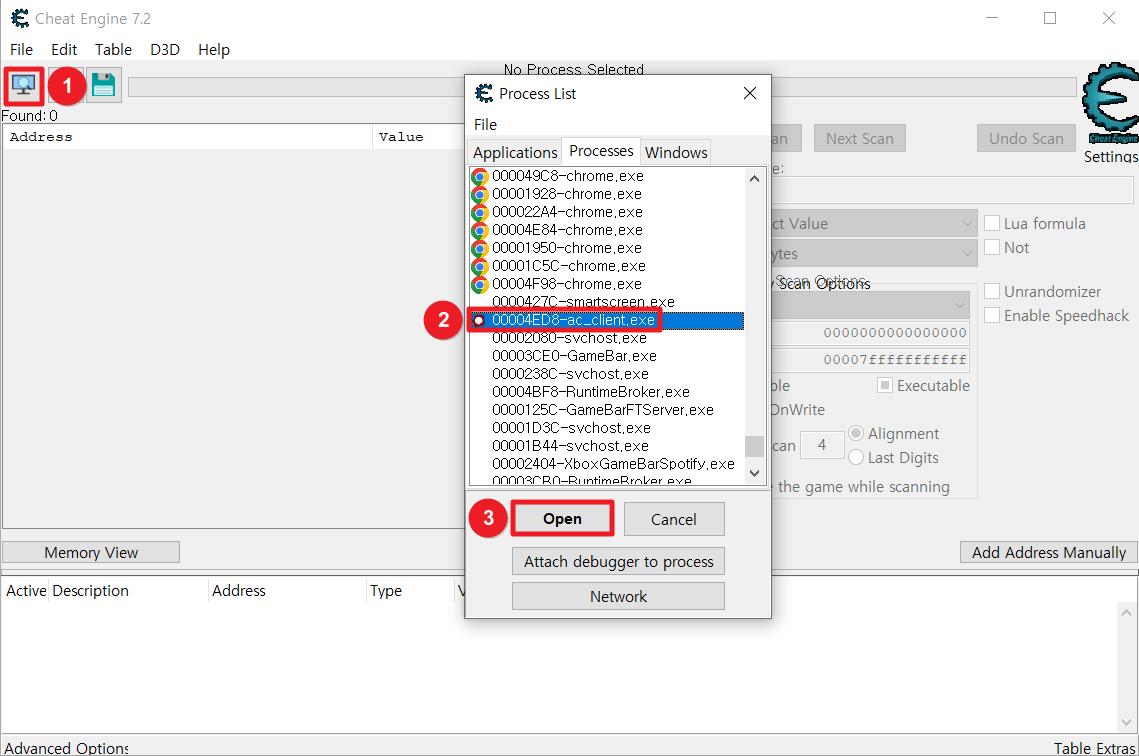Click Description column in address table
1139x756 pixels.
pyautogui.click(x=128, y=590)
